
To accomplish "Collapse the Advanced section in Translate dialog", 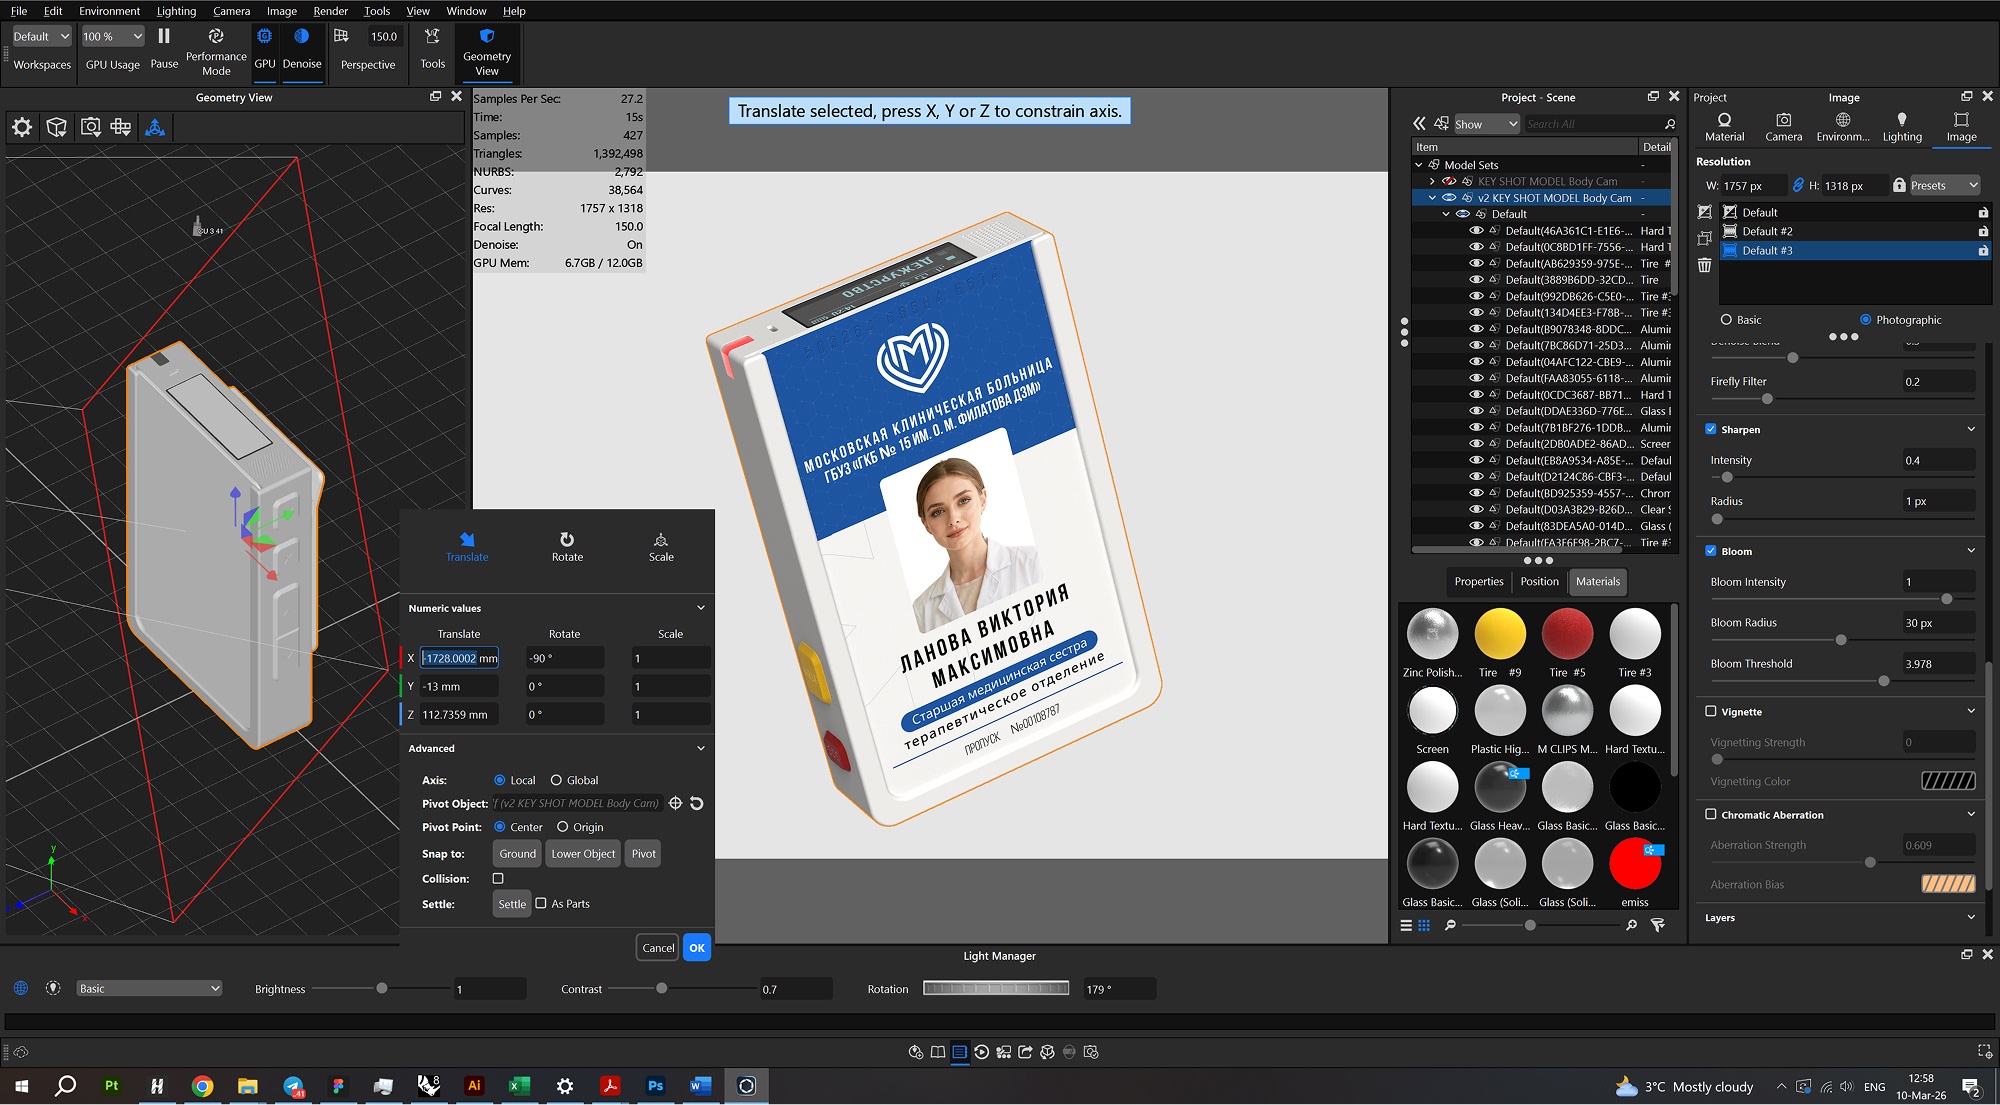I will 700,748.
